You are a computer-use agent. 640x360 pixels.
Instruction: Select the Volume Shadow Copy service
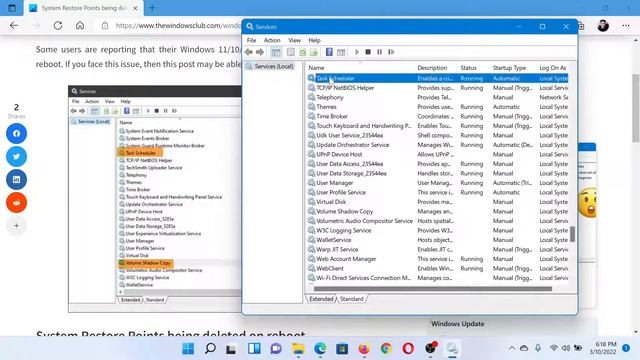pos(438,211)
